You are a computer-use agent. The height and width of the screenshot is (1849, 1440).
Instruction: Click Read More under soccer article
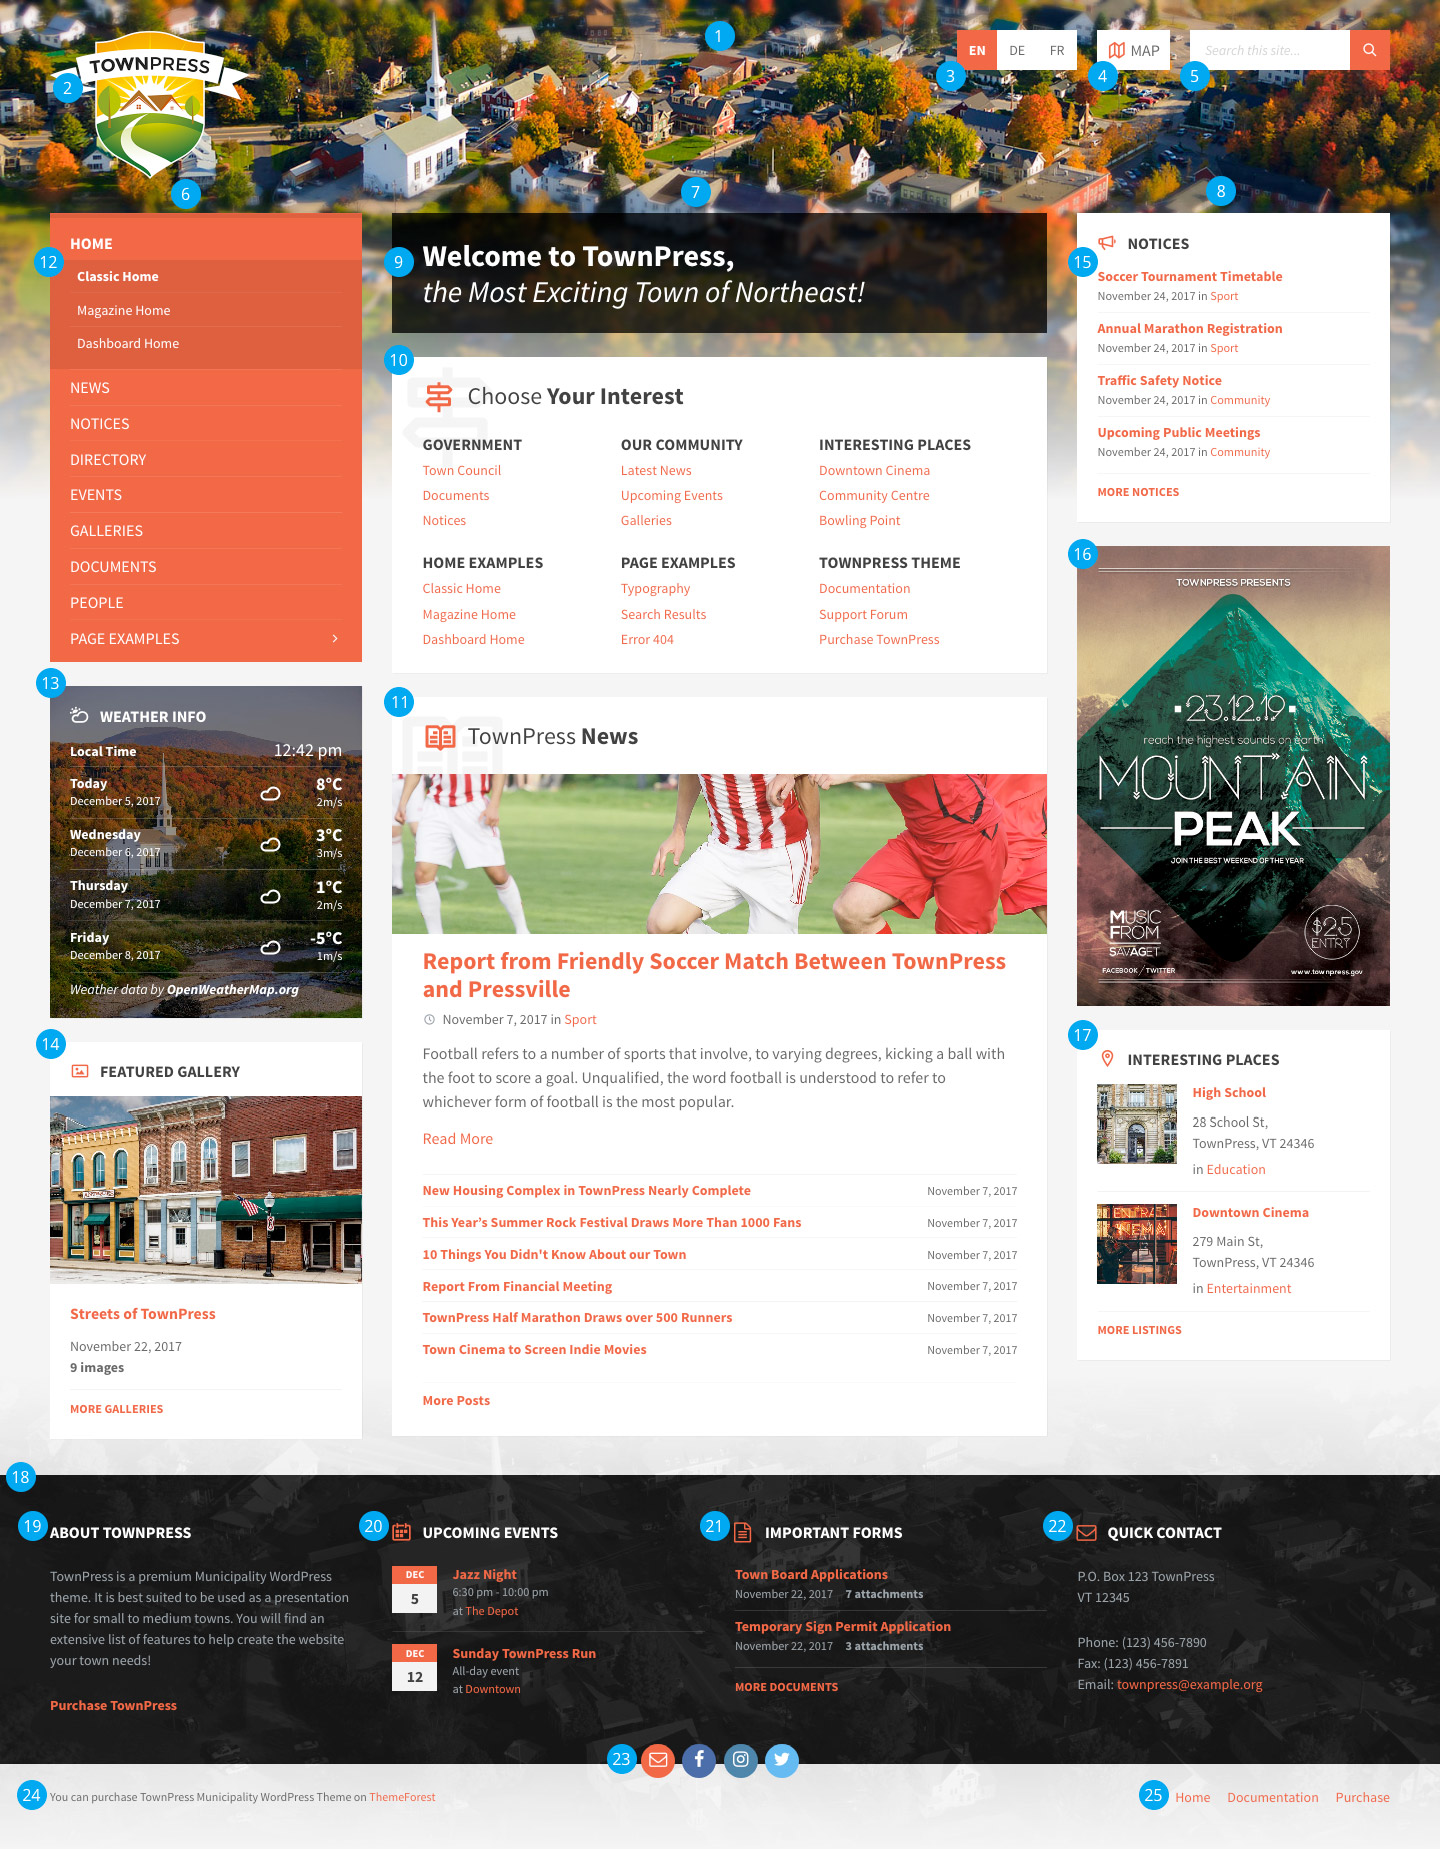coord(457,1139)
